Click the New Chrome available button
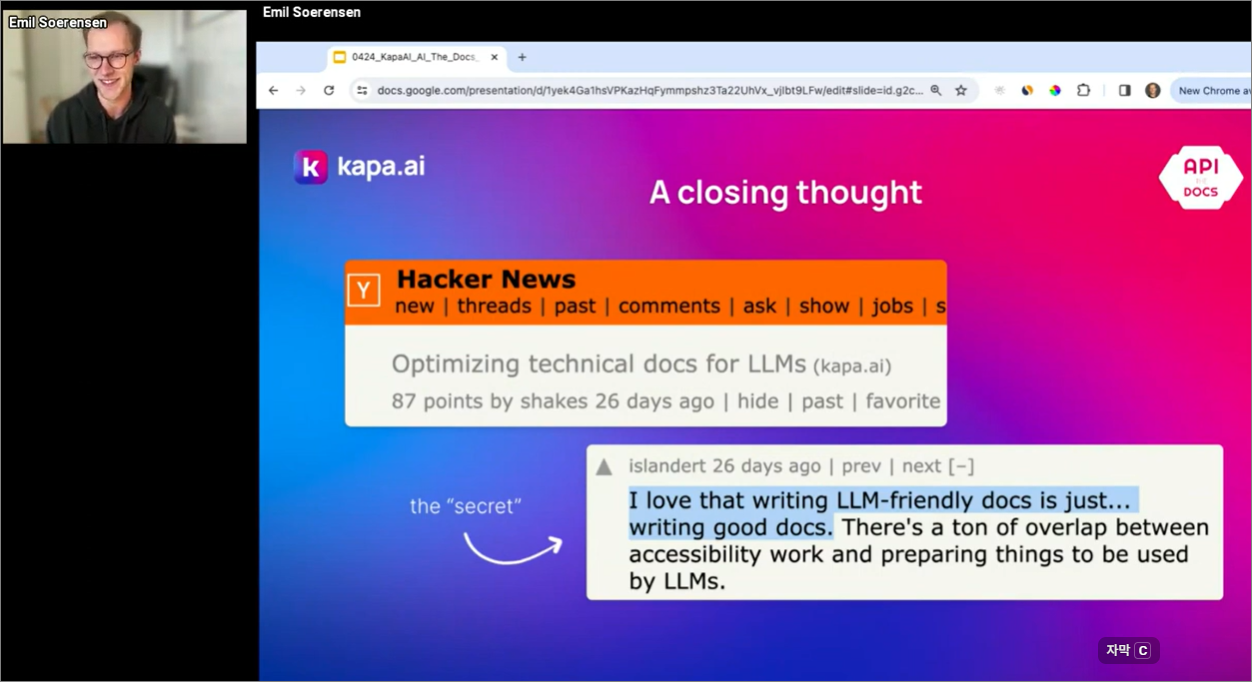Viewport: 1252px width, 682px height. pyautogui.click(x=1210, y=90)
